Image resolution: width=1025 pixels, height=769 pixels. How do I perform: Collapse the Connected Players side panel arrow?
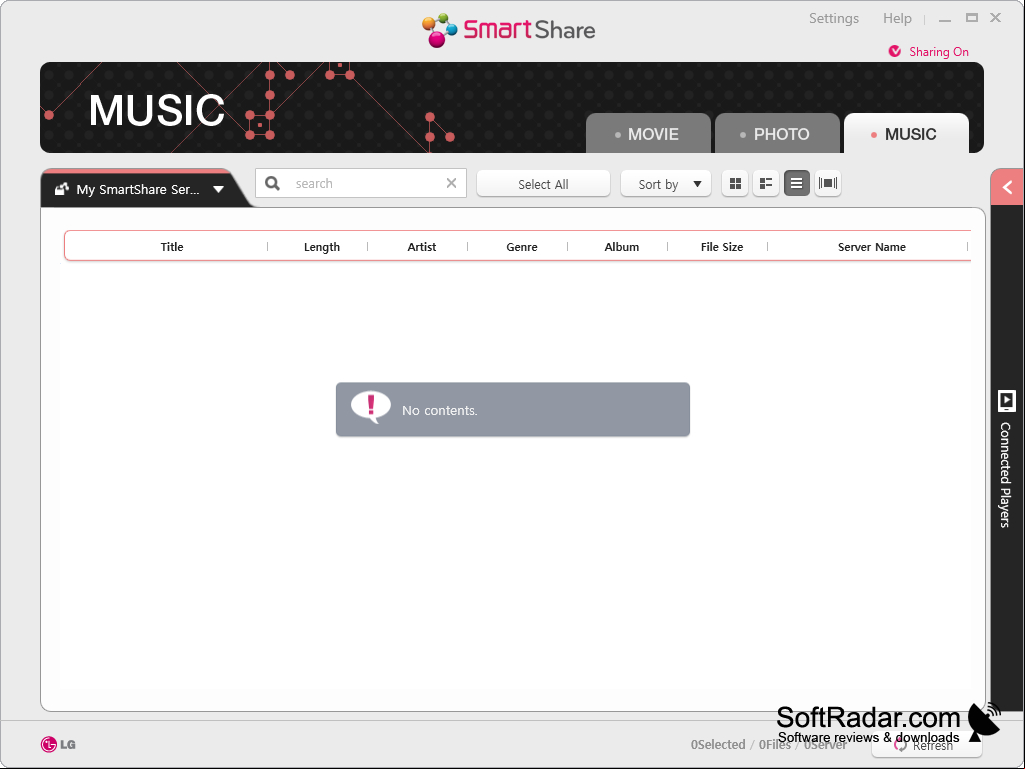click(x=1007, y=188)
